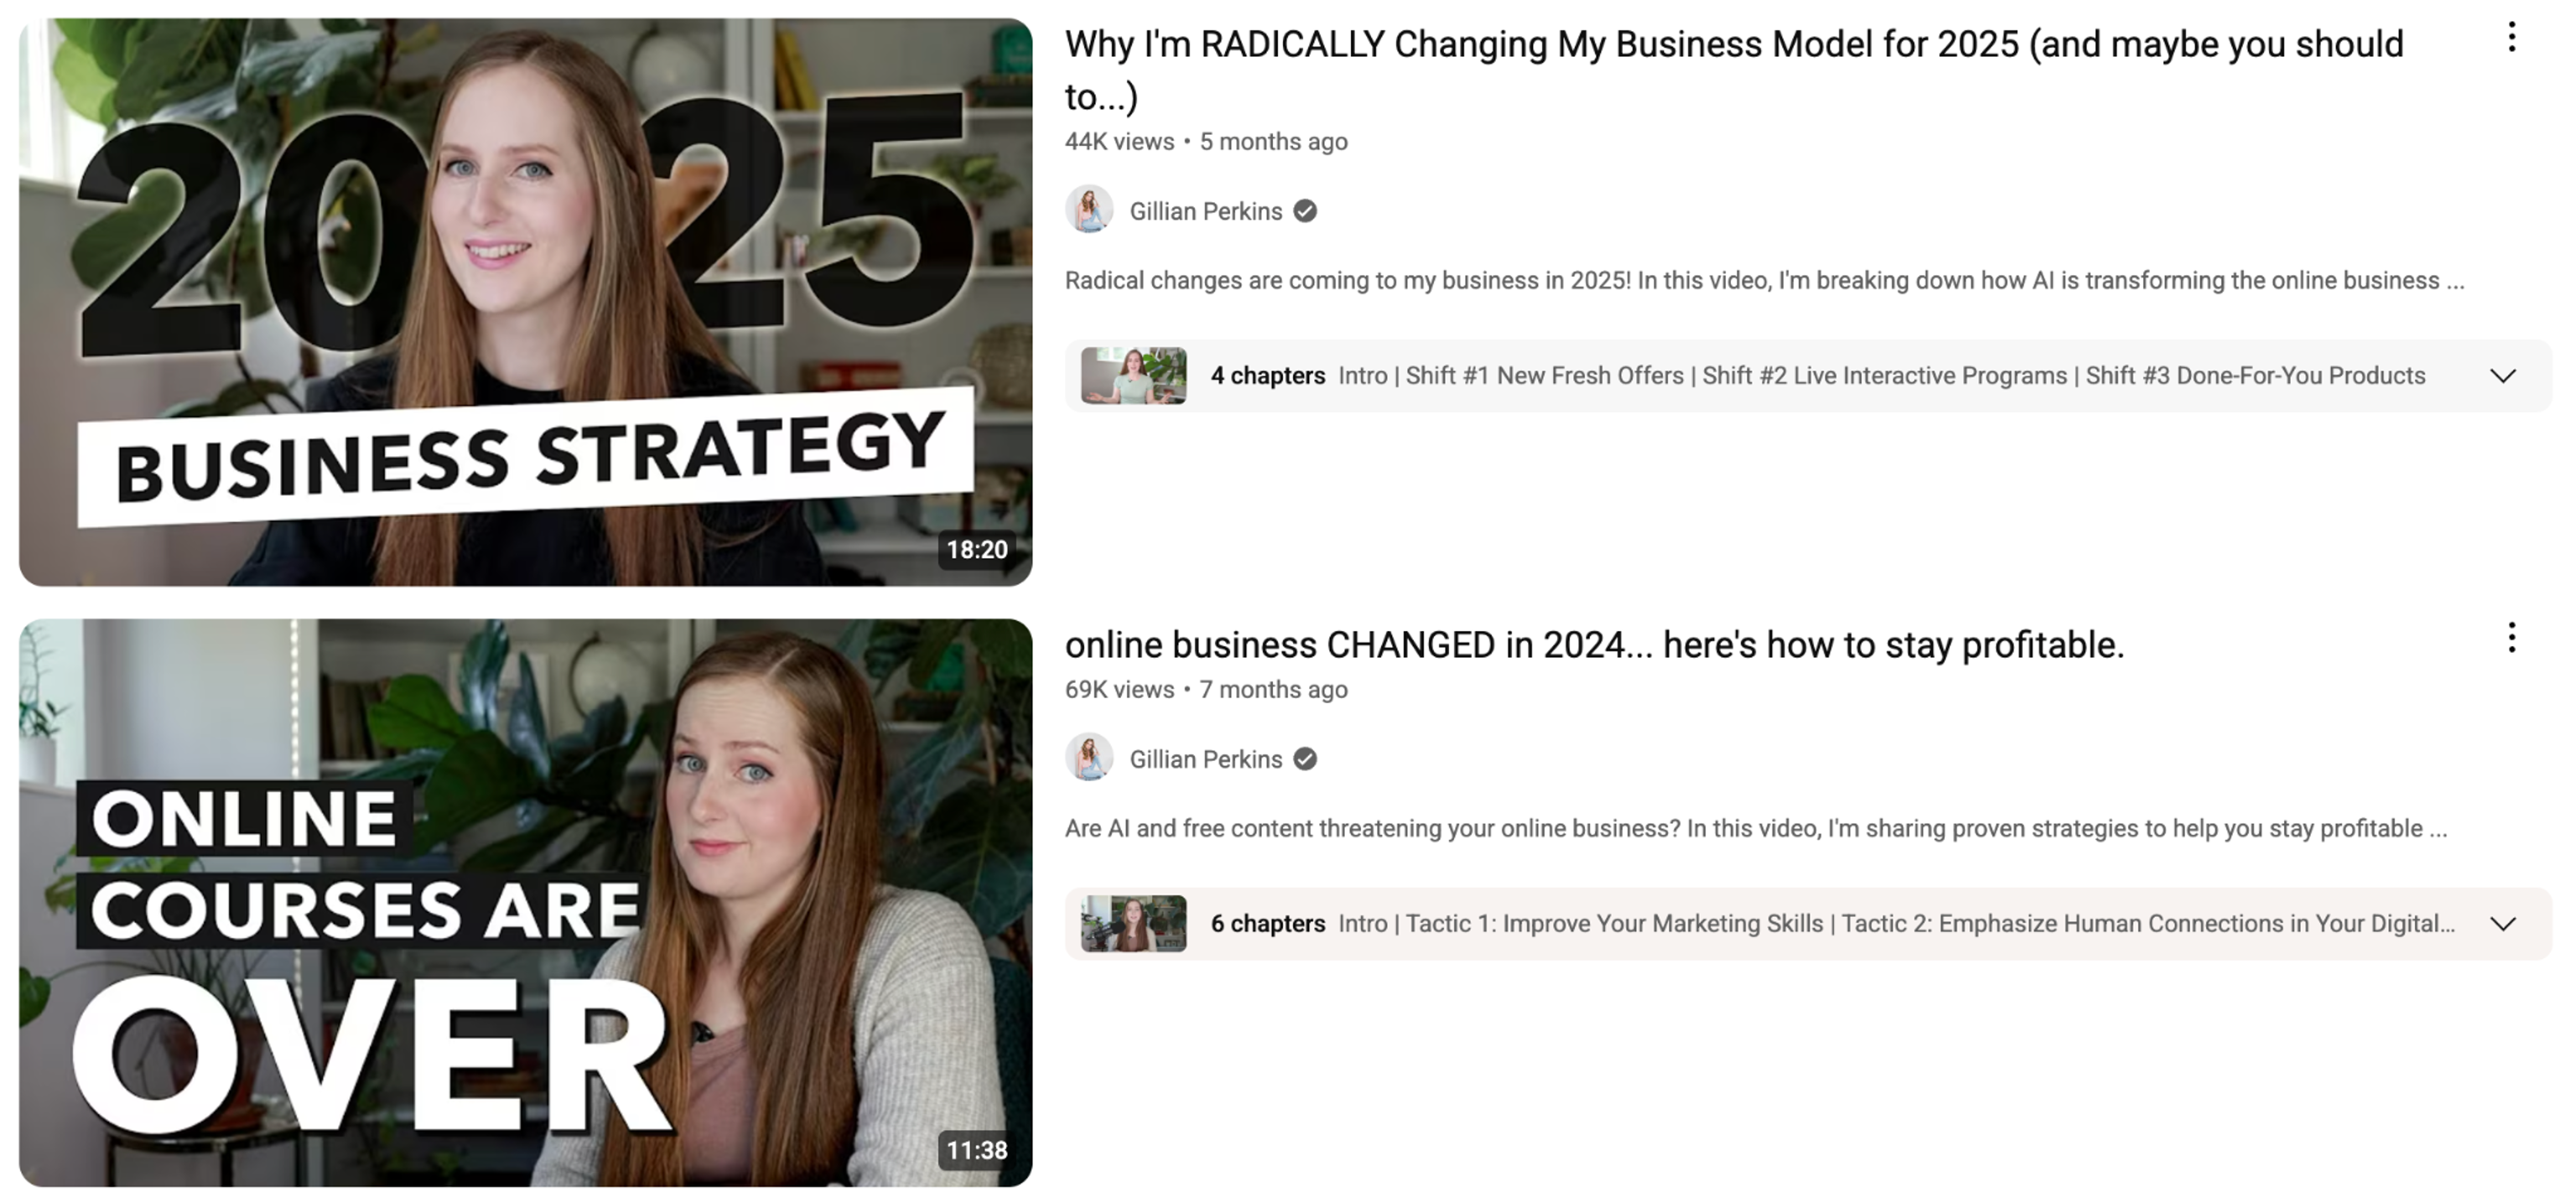
Task: Click '69K views' metadata text
Action: pyautogui.click(x=1119, y=690)
